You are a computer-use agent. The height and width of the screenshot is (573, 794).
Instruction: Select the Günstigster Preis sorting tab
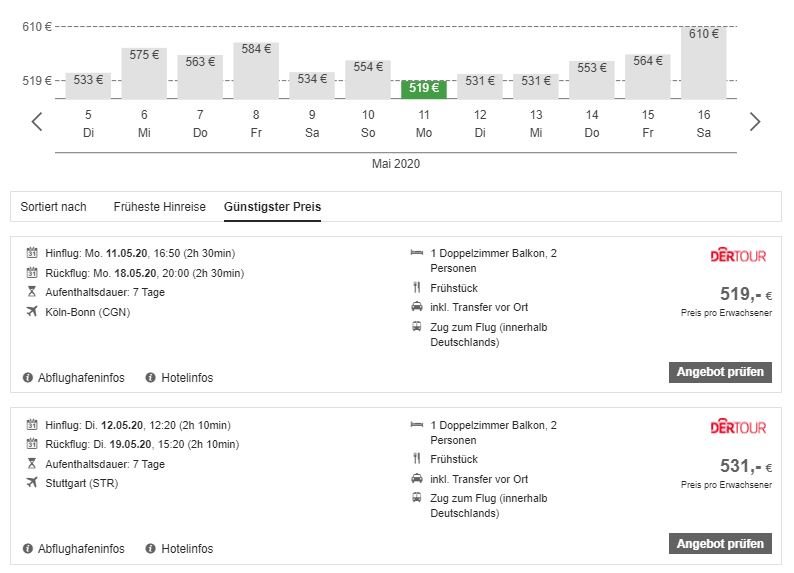[272, 207]
